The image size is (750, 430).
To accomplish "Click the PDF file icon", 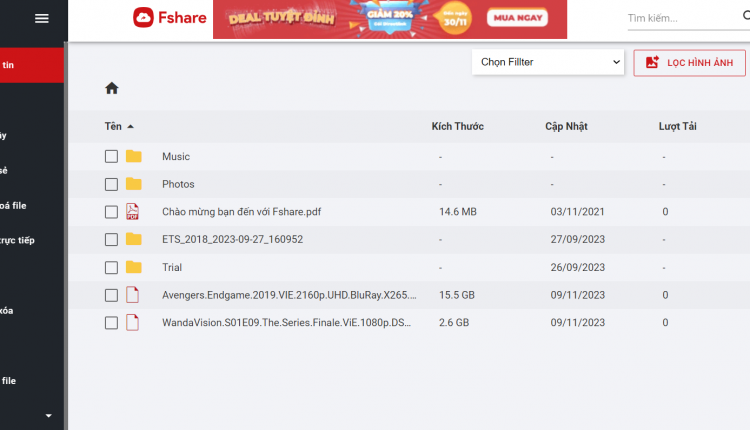I will pos(132,211).
